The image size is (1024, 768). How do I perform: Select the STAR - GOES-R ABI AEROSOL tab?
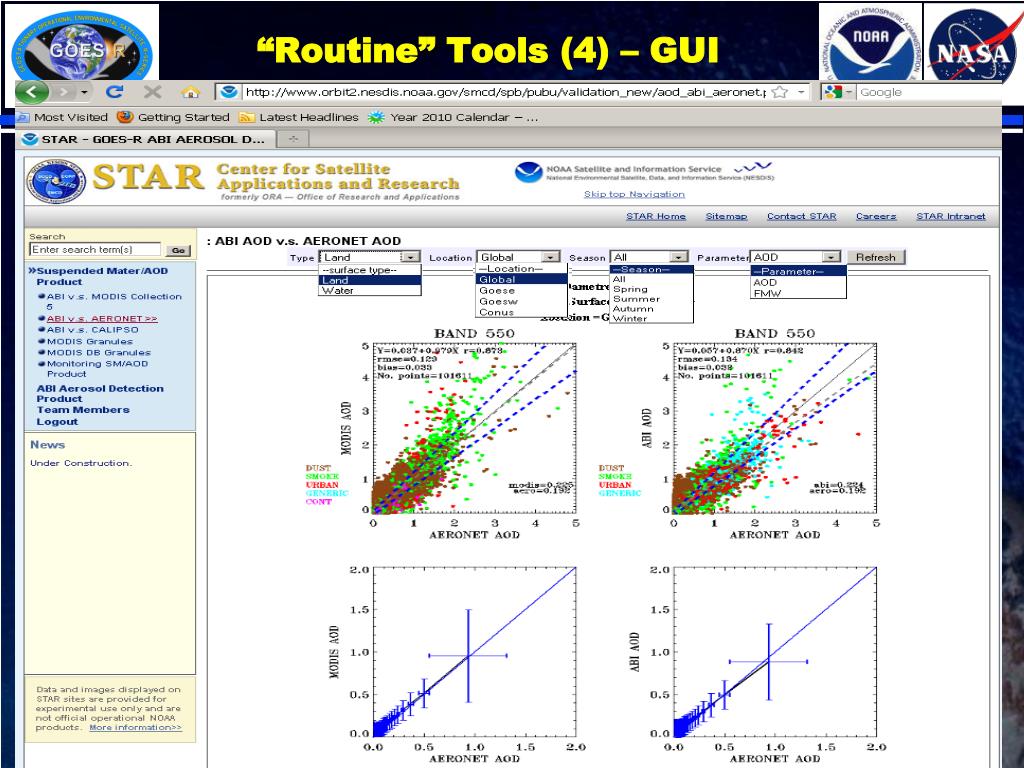[144, 138]
